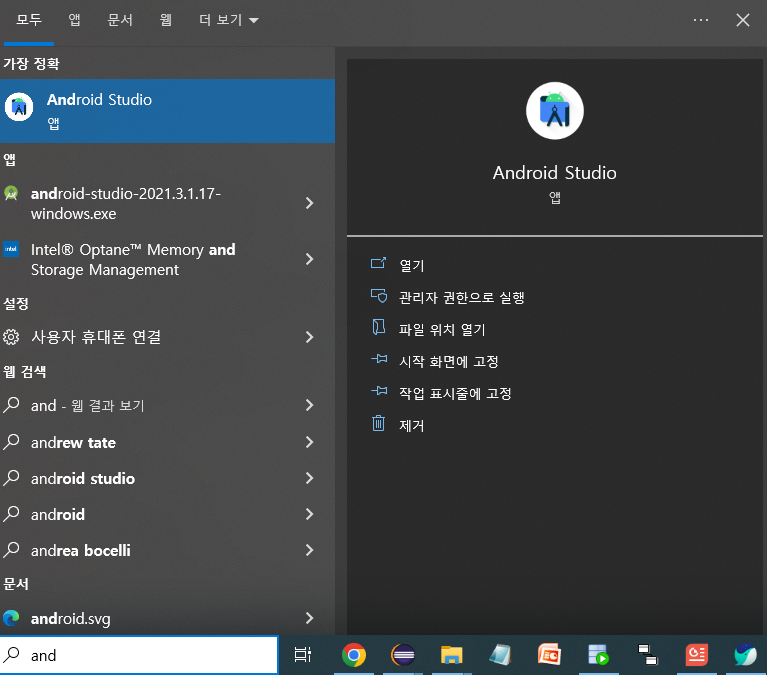Click pin icon for 시작 화면에 고정
Viewport: 767px width, 675px height.
379,360
